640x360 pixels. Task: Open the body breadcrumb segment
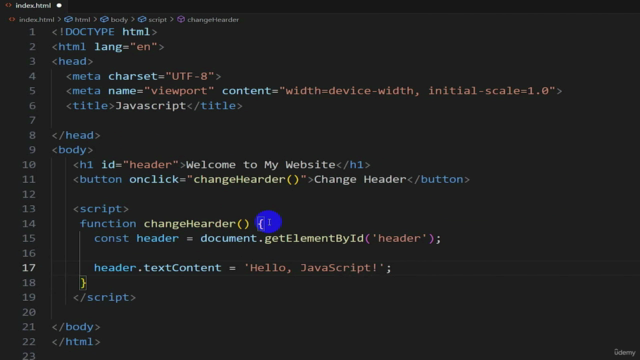119,19
